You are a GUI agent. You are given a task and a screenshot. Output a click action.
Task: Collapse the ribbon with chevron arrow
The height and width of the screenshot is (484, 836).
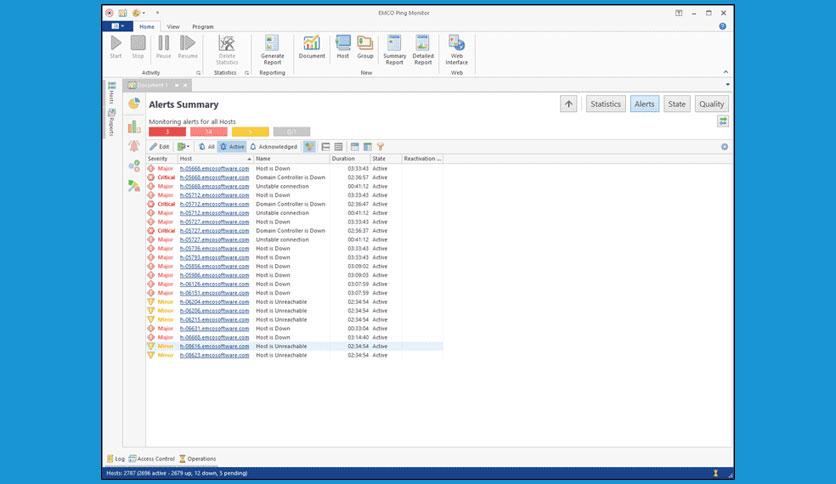pyautogui.click(x=726, y=72)
